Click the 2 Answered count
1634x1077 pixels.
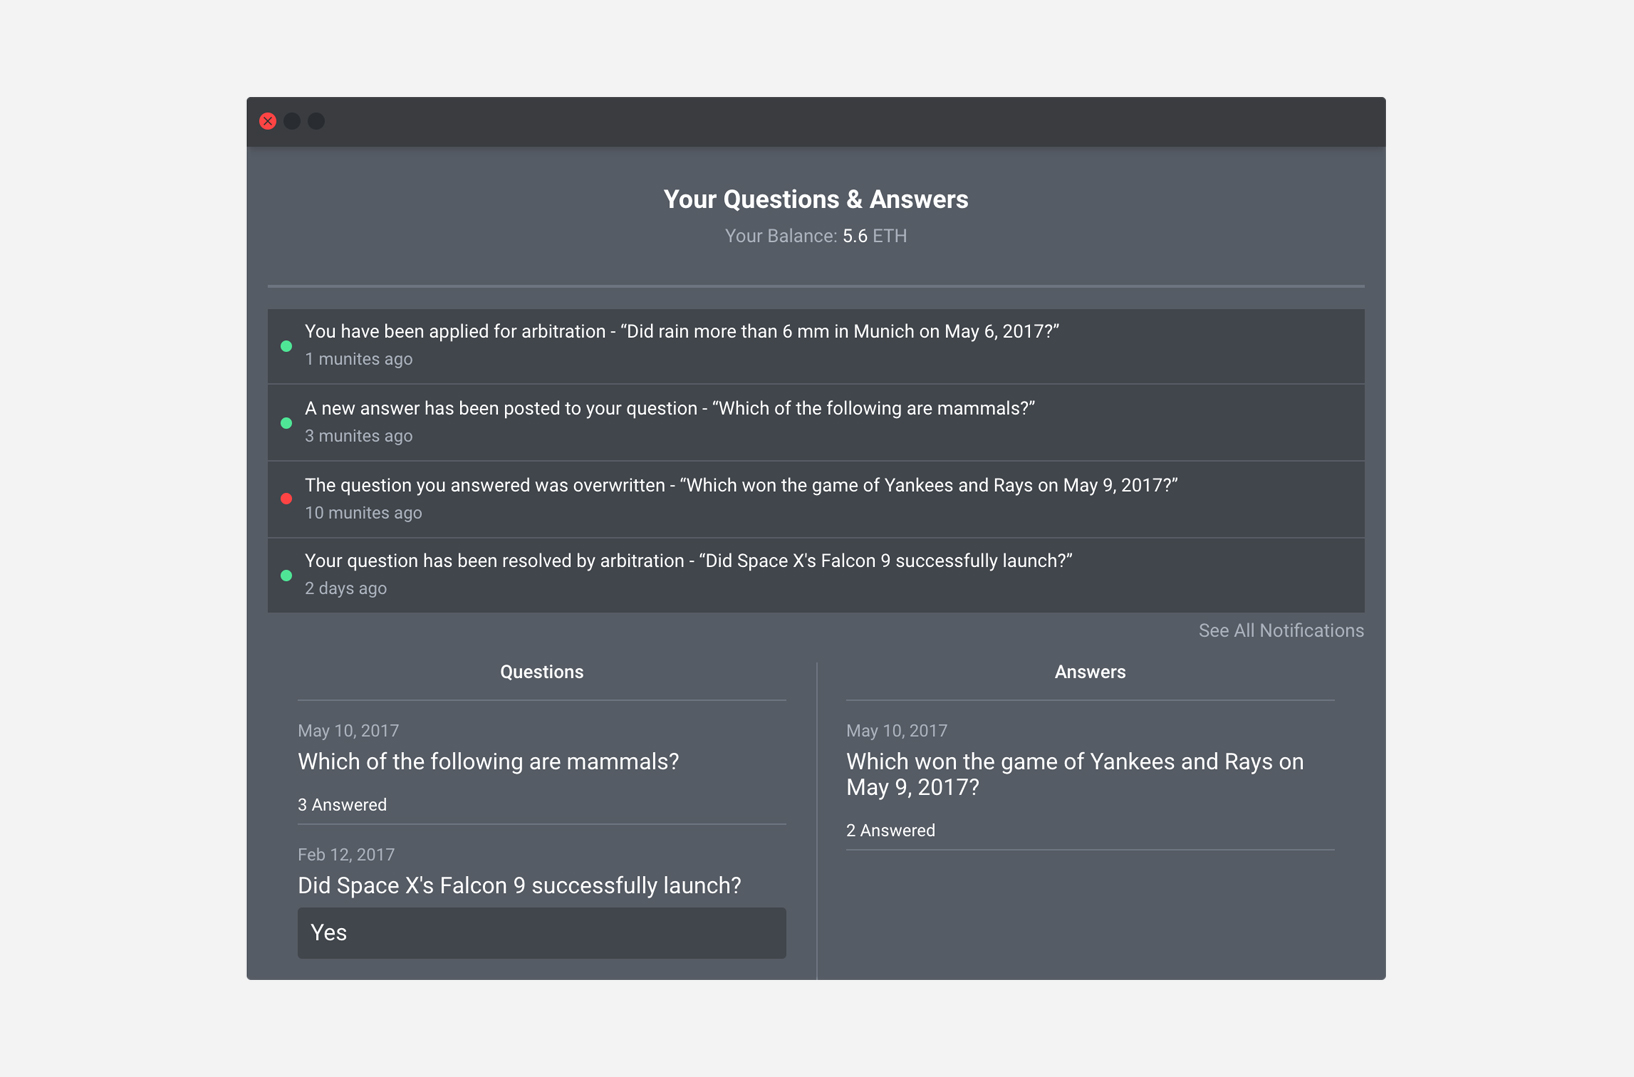coord(890,831)
